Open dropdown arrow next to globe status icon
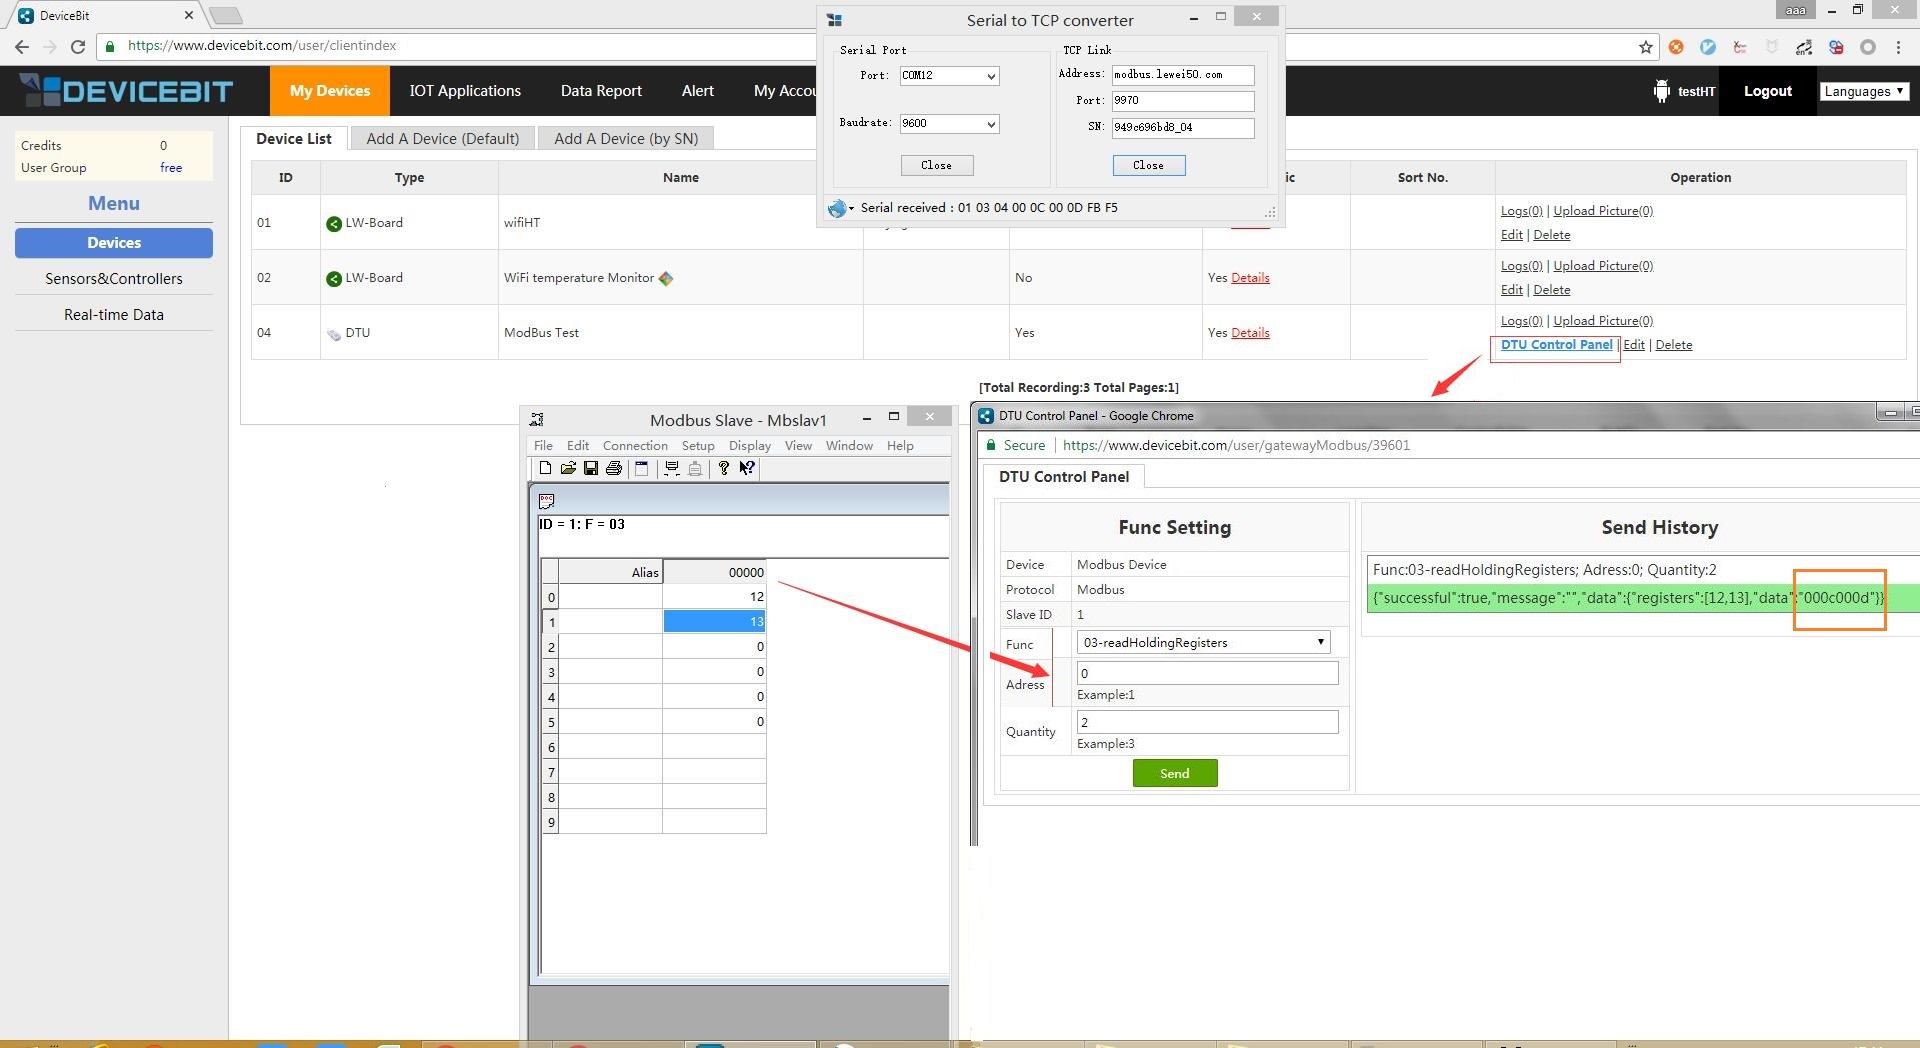The width and height of the screenshot is (1920, 1048). pyautogui.click(x=852, y=208)
